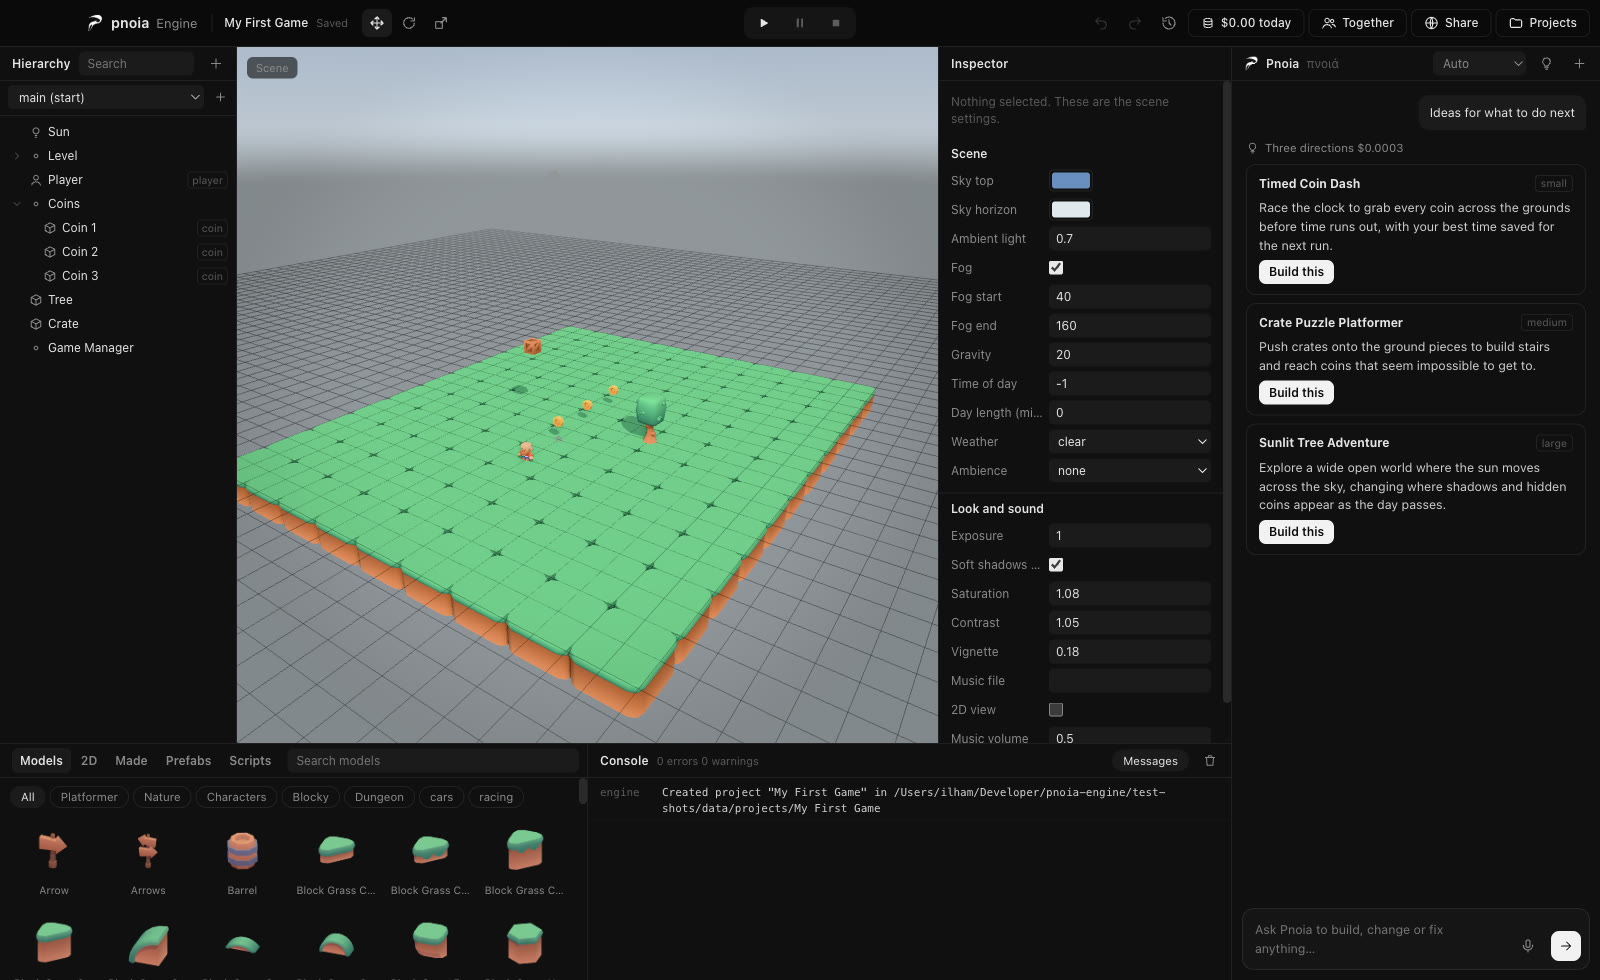The height and width of the screenshot is (980, 1600).
Task: Toggle the Fog checkbox
Action: 1056,268
